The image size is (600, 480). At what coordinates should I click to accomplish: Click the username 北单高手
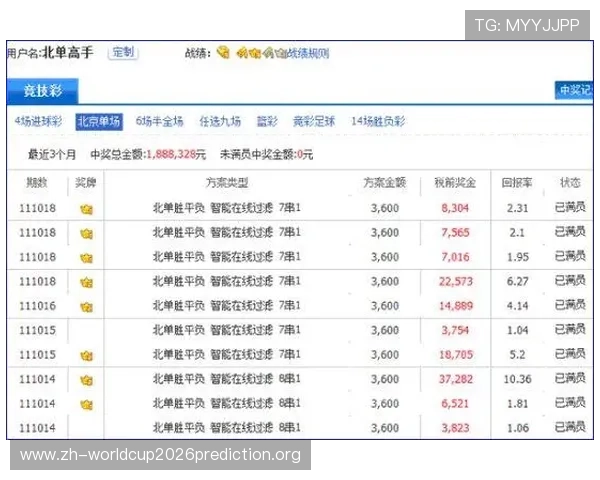click(67, 52)
